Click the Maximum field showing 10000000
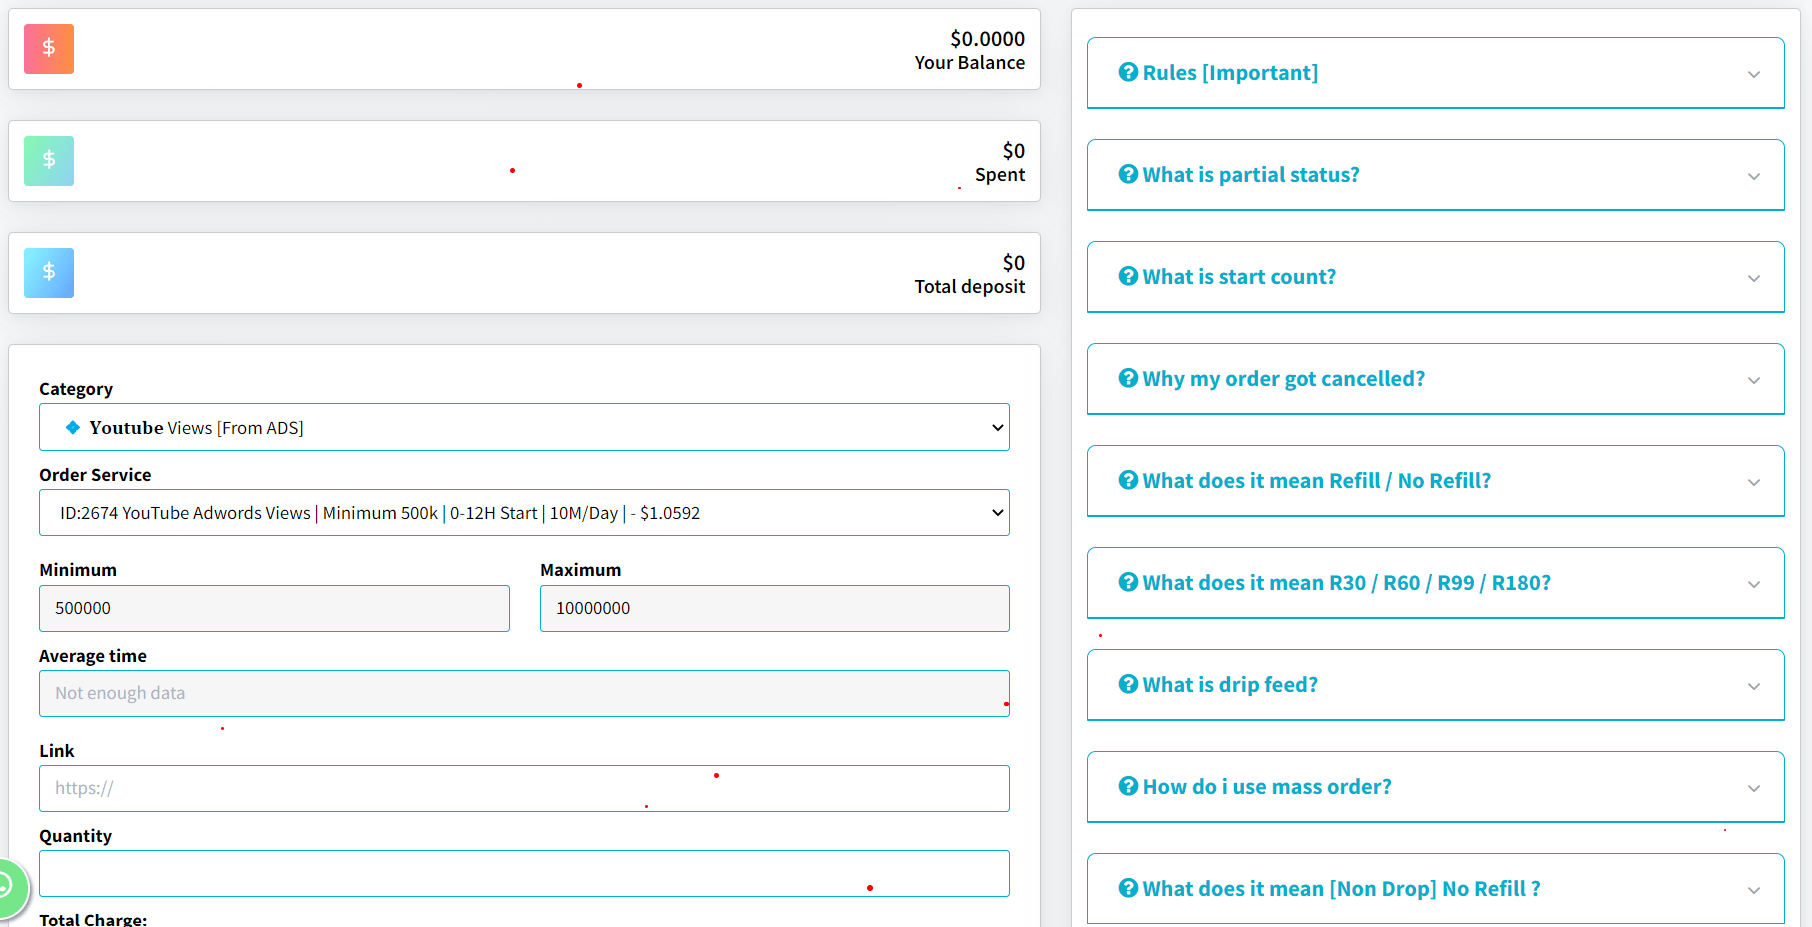Image resolution: width=1812 pixels, height=927 pixels. (x=774, y=608)
